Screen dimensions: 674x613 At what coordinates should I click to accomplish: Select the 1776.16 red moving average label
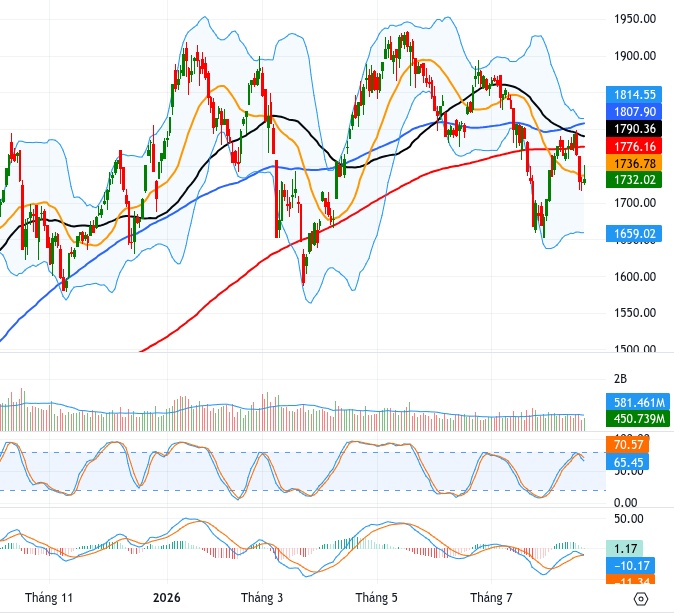coord(634,146)
